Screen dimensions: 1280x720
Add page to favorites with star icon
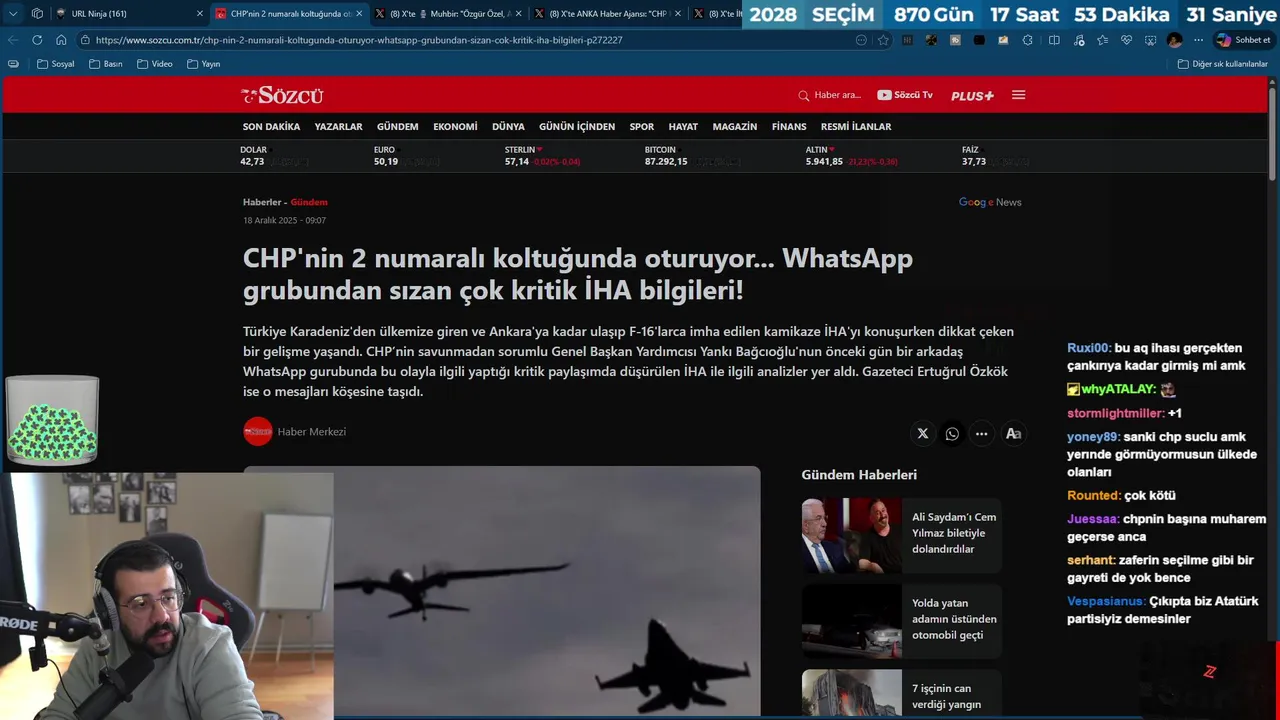[x=883, y=40]
